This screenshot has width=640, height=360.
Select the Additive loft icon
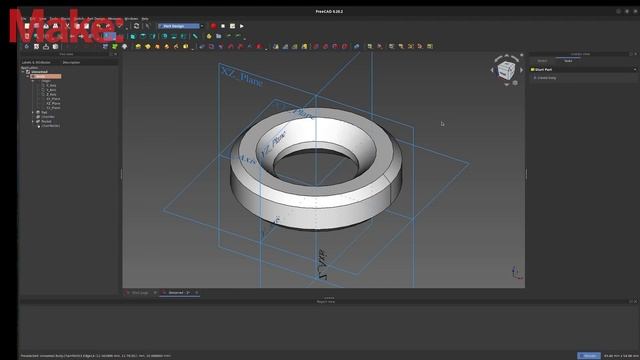(x=157, y=47)
